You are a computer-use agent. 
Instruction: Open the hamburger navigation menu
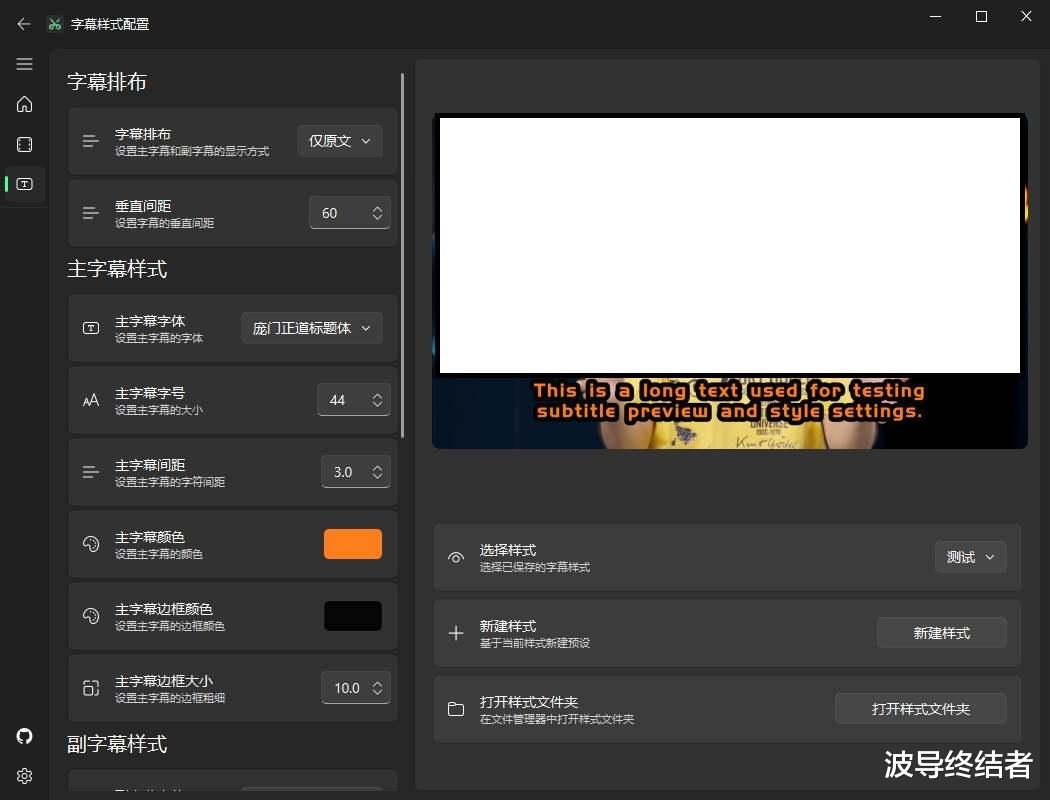pos(24,64)
